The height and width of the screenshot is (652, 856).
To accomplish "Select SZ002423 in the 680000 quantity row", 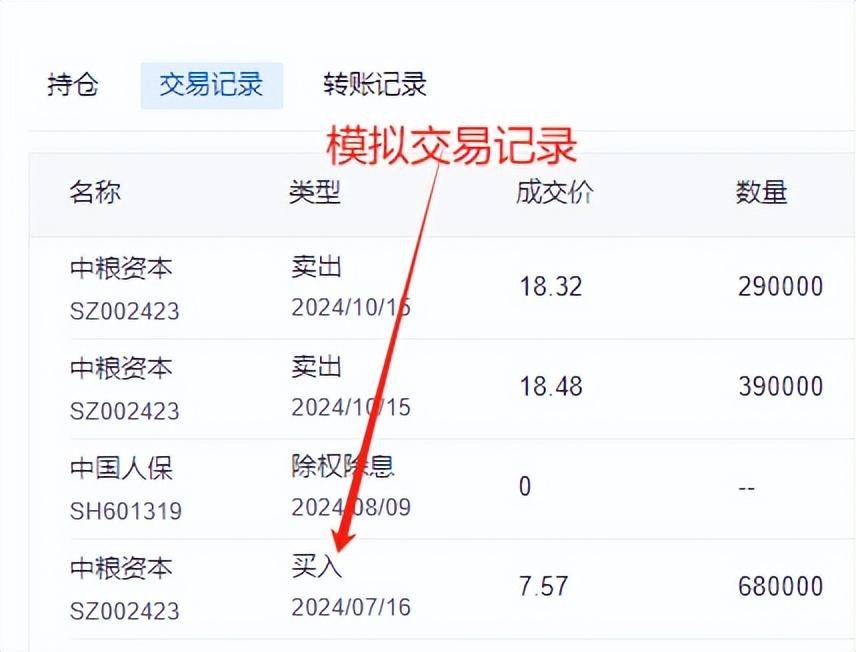I will tap(124, 611).
